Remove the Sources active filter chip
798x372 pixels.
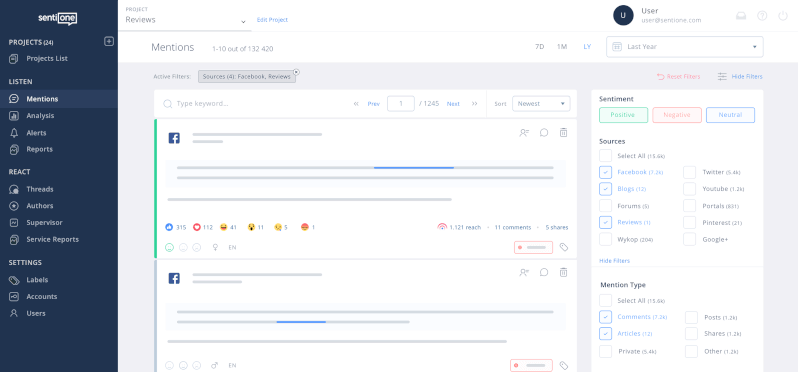tap(297, 72)
